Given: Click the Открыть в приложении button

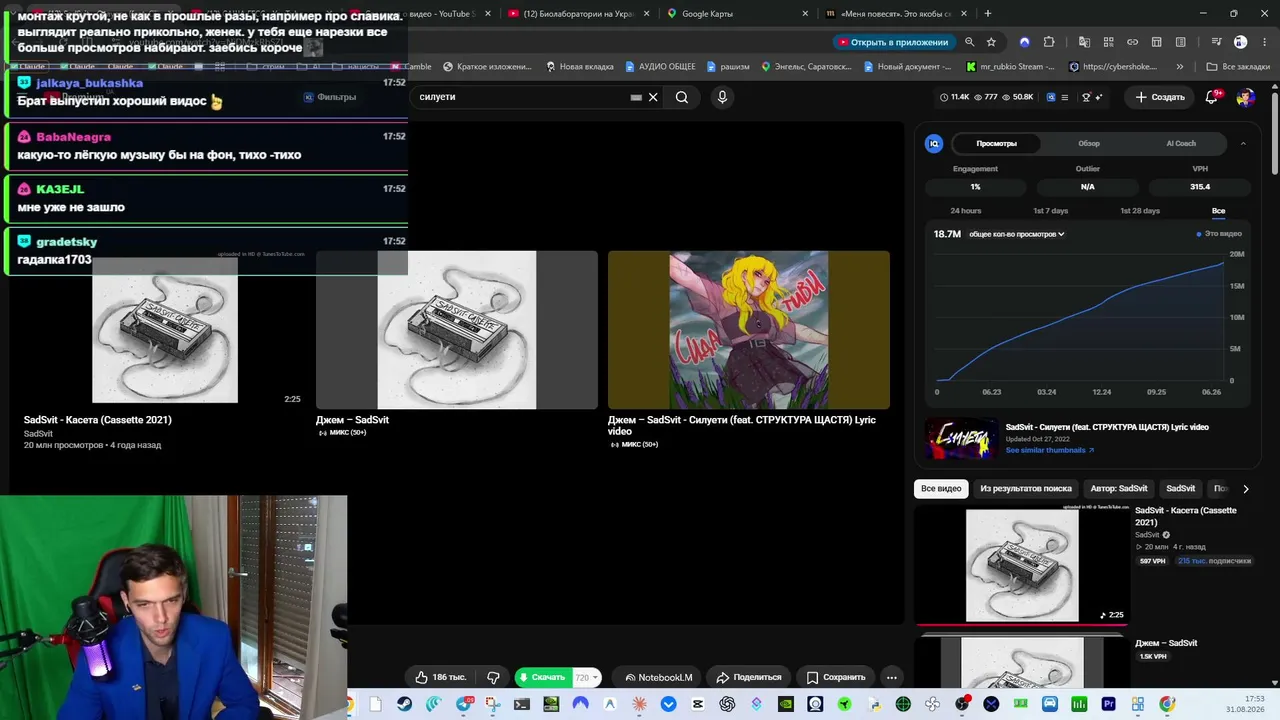Looking at the screenshot, I should (893, 42).
